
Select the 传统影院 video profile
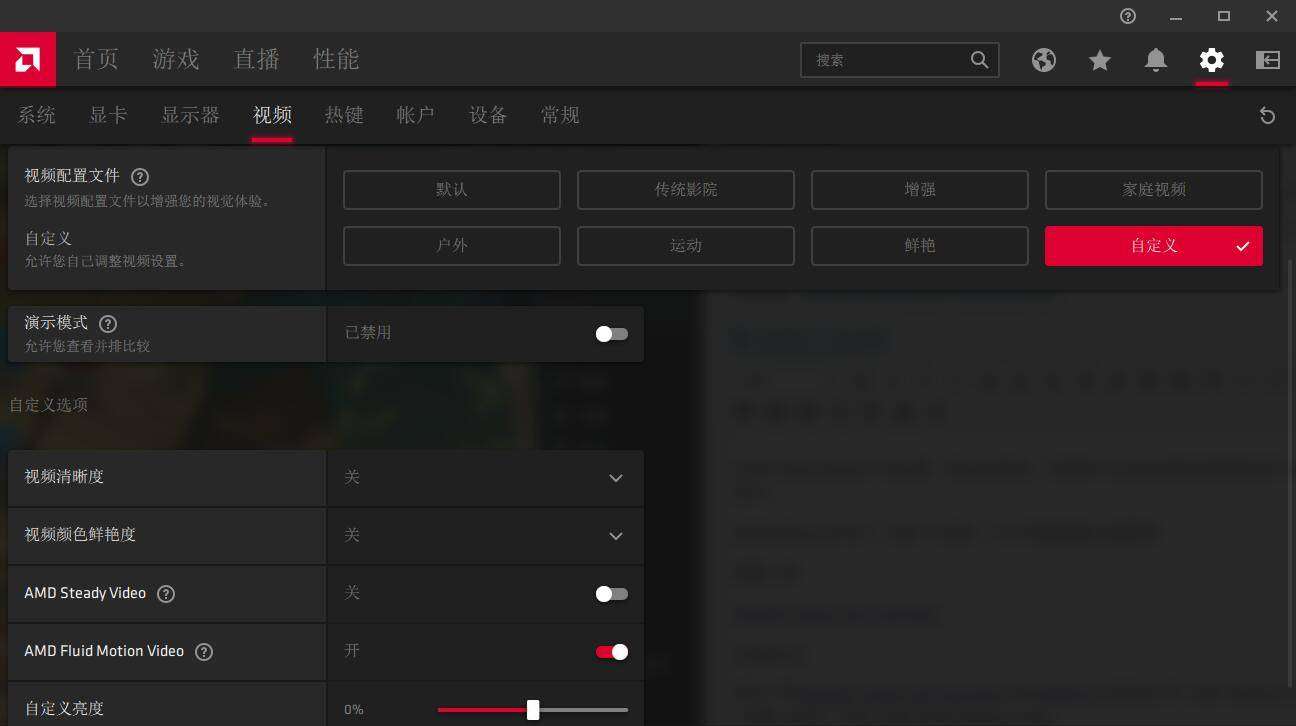point(686,190)
